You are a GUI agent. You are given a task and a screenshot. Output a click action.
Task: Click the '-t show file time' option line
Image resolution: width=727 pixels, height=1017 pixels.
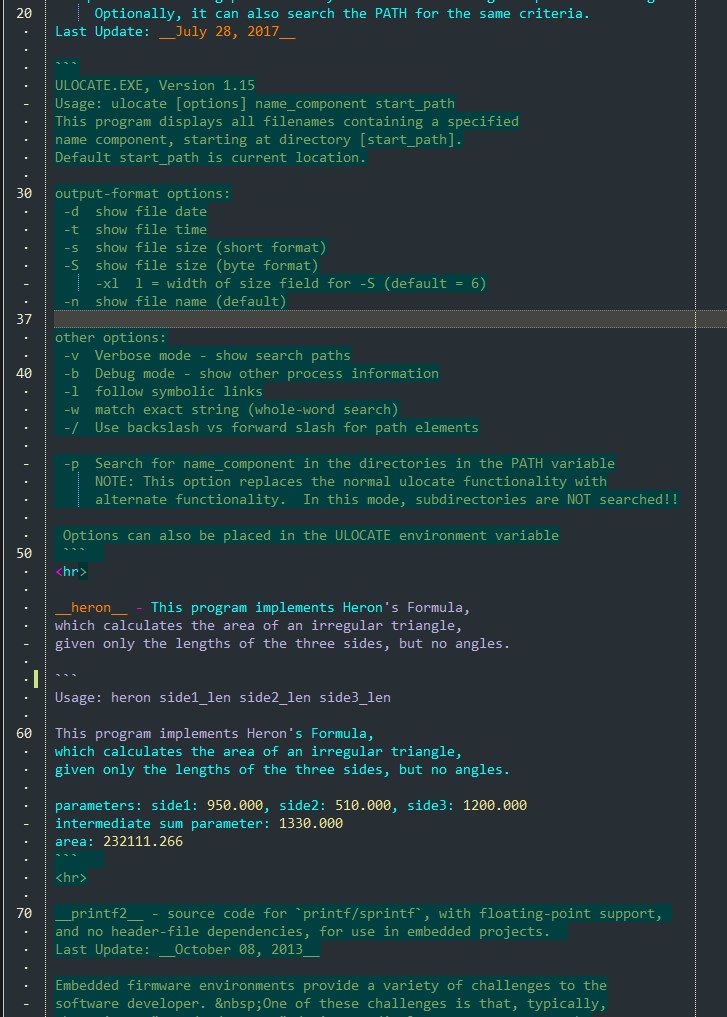(x=135, y=230)
